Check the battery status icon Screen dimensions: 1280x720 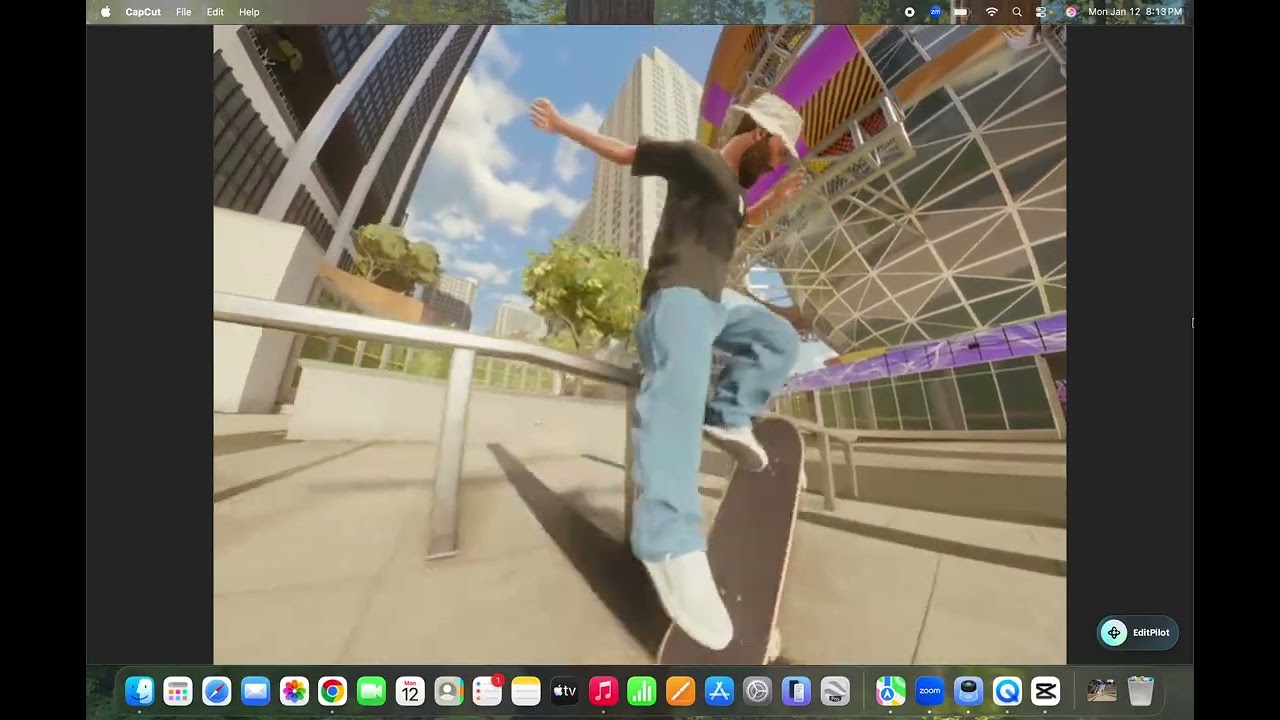[962, 12]
